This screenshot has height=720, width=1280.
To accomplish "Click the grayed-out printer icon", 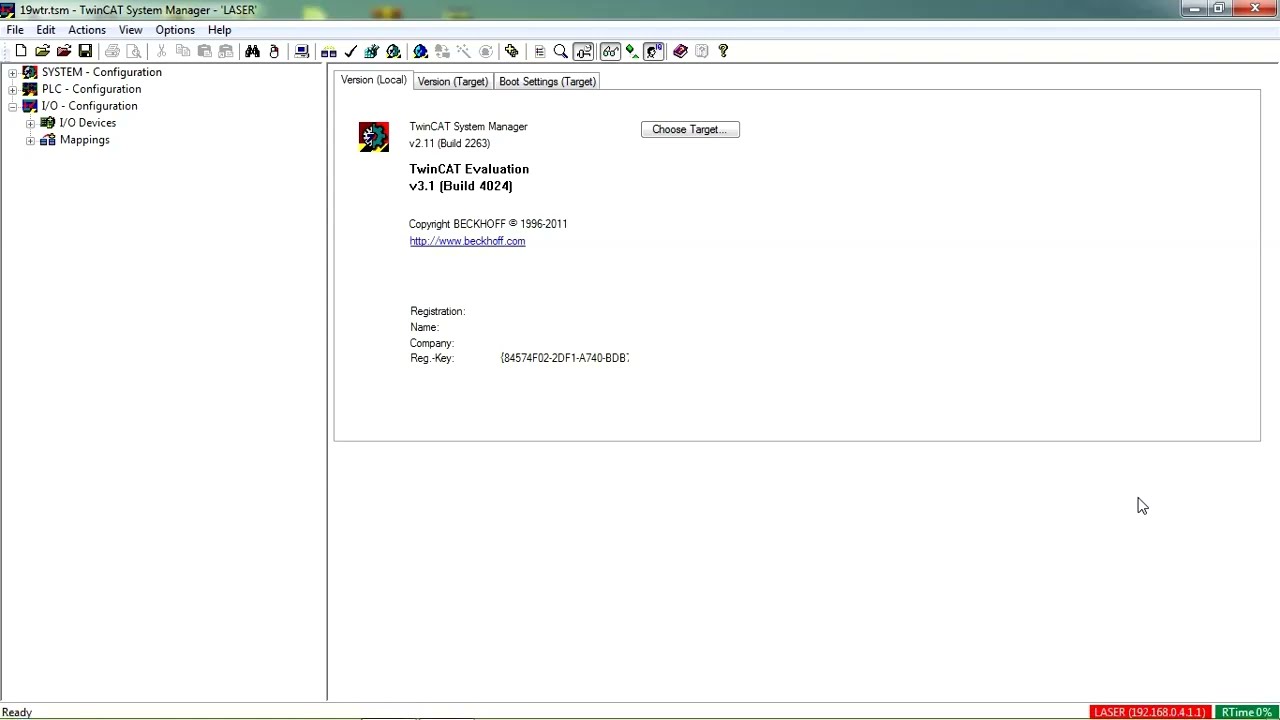I will click(x=112, y=51).
